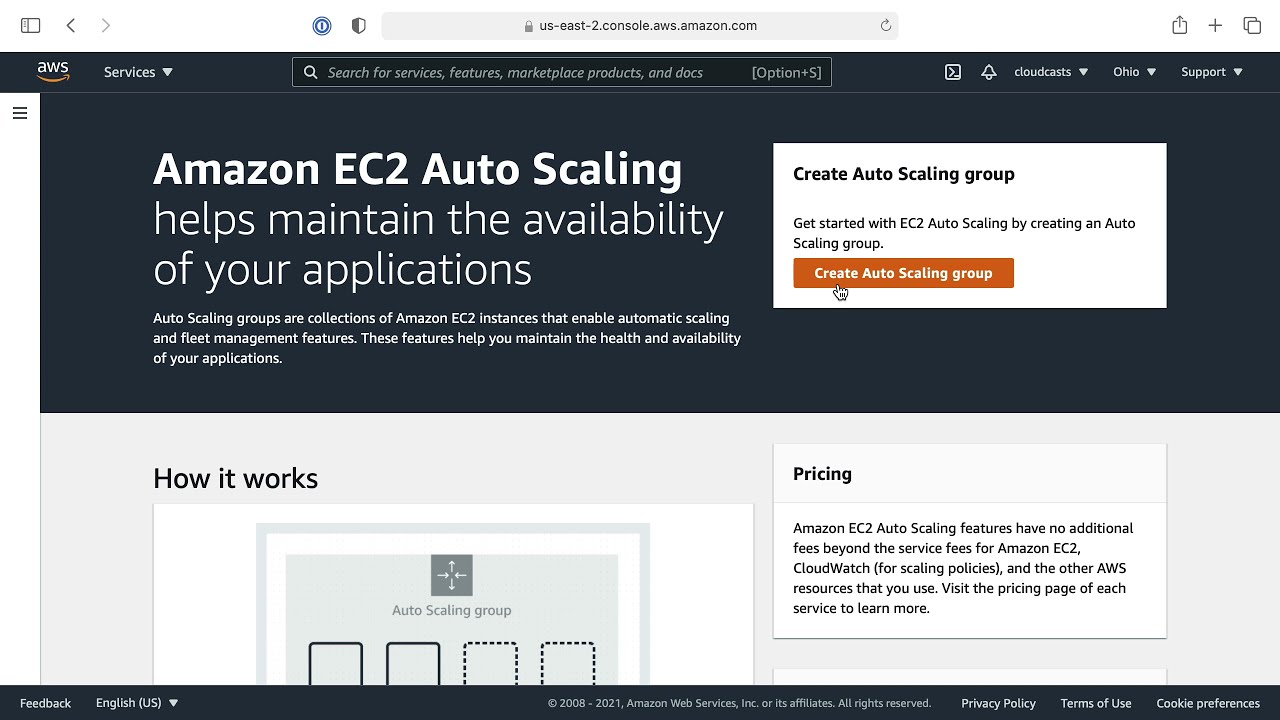This screenshot has width=1280, height=720.
Task: Click the 'Pricing' panel heading
Action: [x=822, y=474]
